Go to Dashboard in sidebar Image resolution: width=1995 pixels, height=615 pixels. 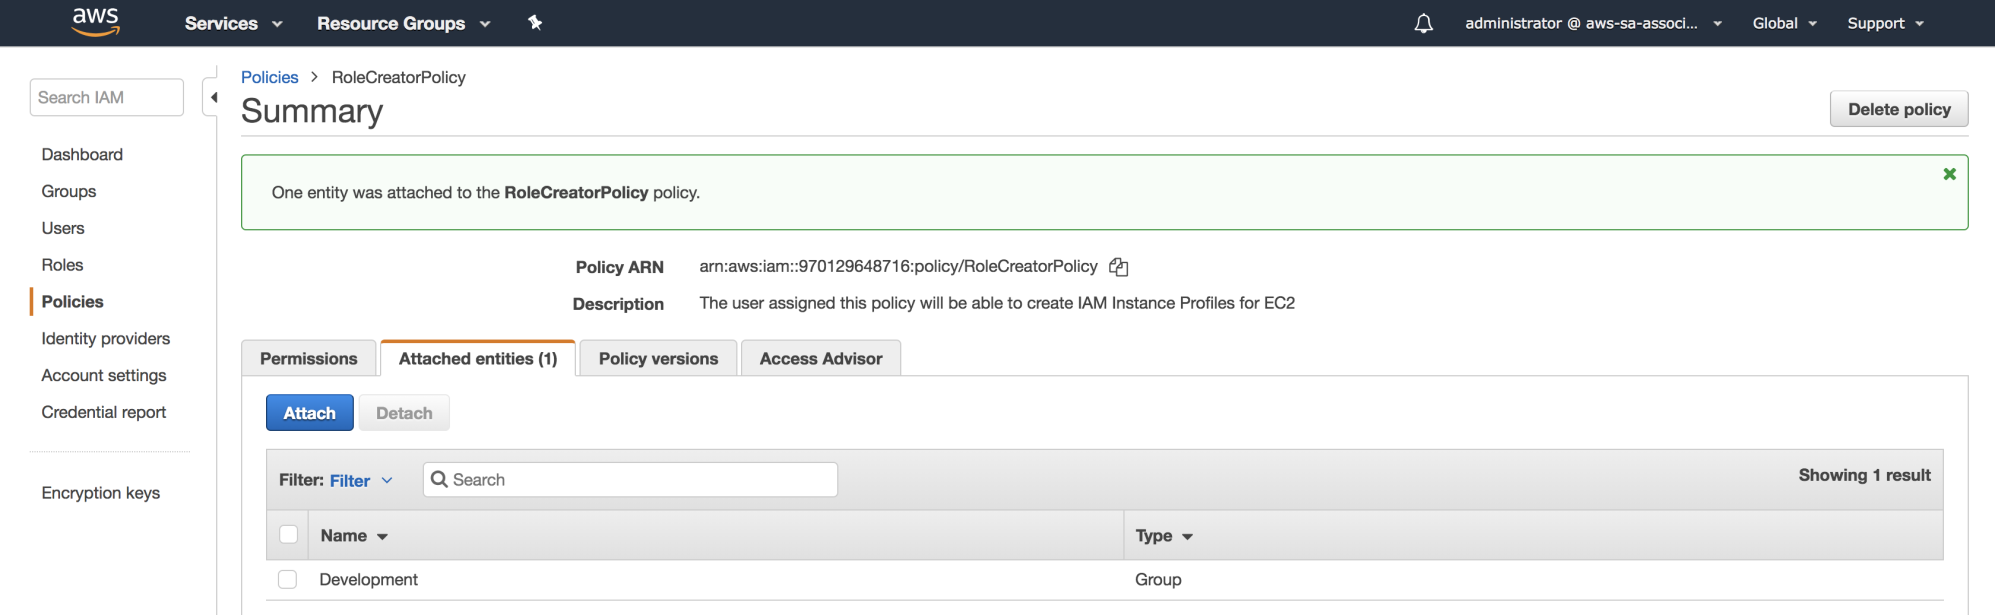tap(82, 154)
